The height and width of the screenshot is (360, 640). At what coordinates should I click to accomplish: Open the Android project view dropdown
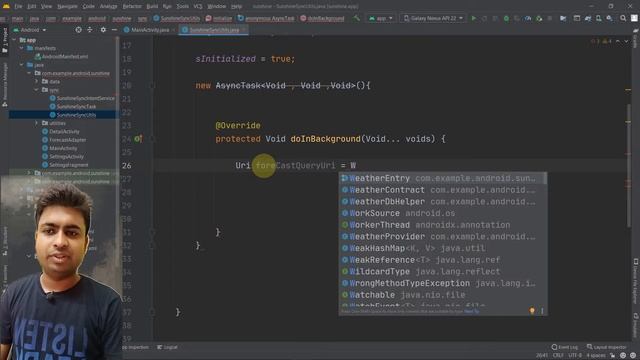tap(30, 30)
